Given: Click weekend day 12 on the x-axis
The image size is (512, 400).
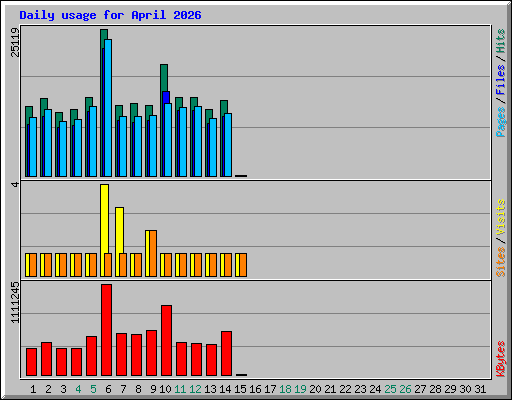Looking at the screenshot, I should (195, 389).
